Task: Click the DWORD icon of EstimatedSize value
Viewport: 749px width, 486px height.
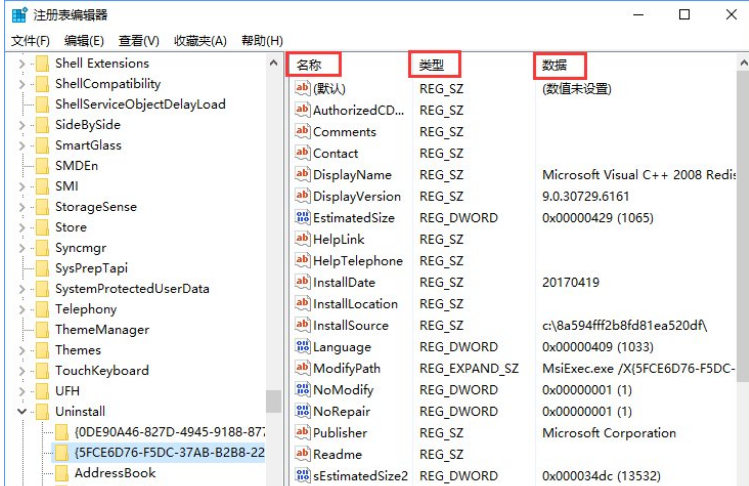Action: pos(302,217)
